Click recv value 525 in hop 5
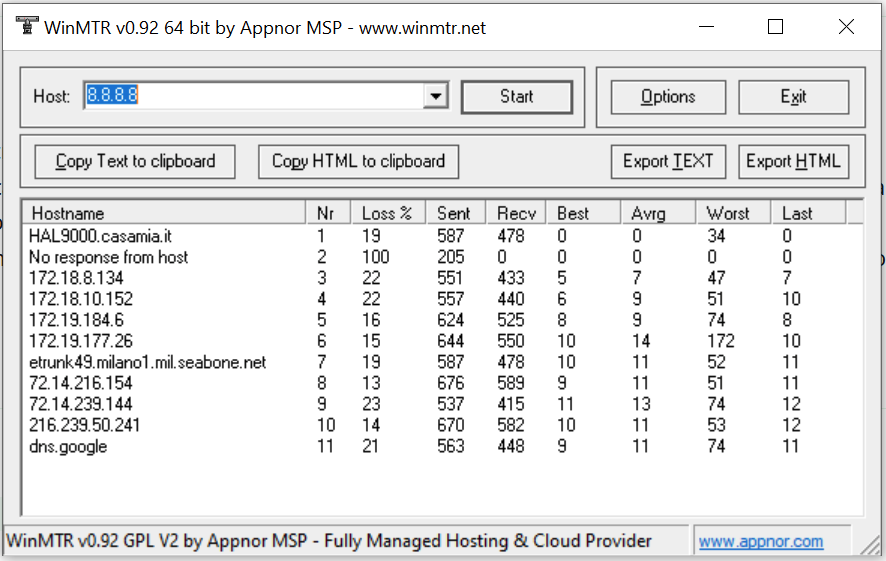The width and height of the screenshot is (886, 561). (511, 320)
